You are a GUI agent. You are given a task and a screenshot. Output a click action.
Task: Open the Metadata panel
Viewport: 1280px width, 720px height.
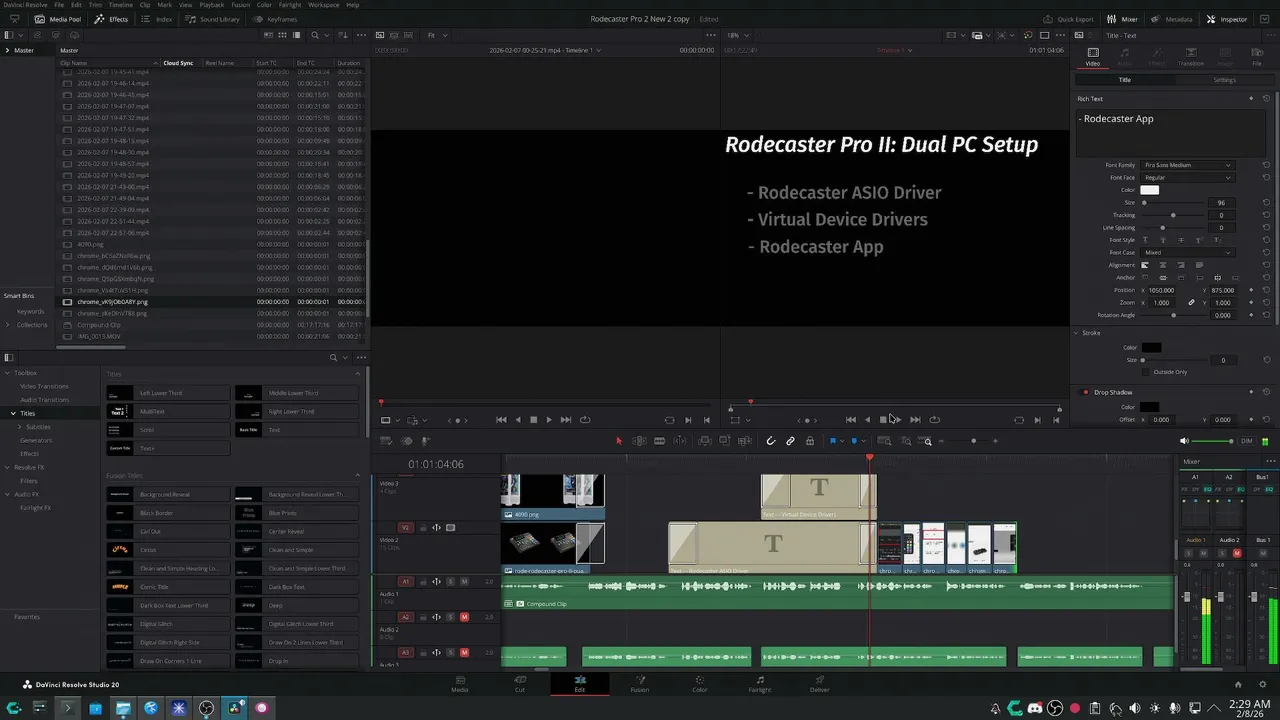1172,19
